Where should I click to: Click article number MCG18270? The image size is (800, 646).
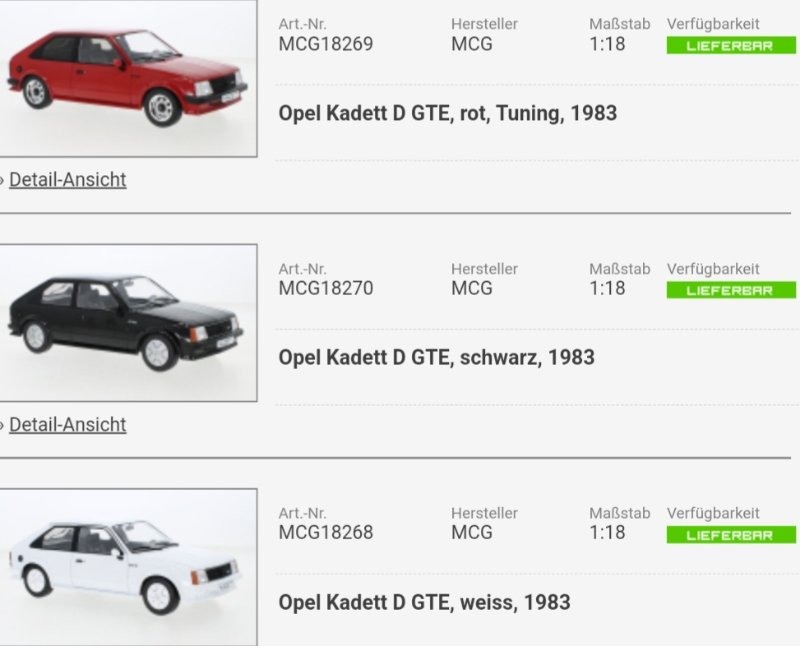tap(325, 288)
